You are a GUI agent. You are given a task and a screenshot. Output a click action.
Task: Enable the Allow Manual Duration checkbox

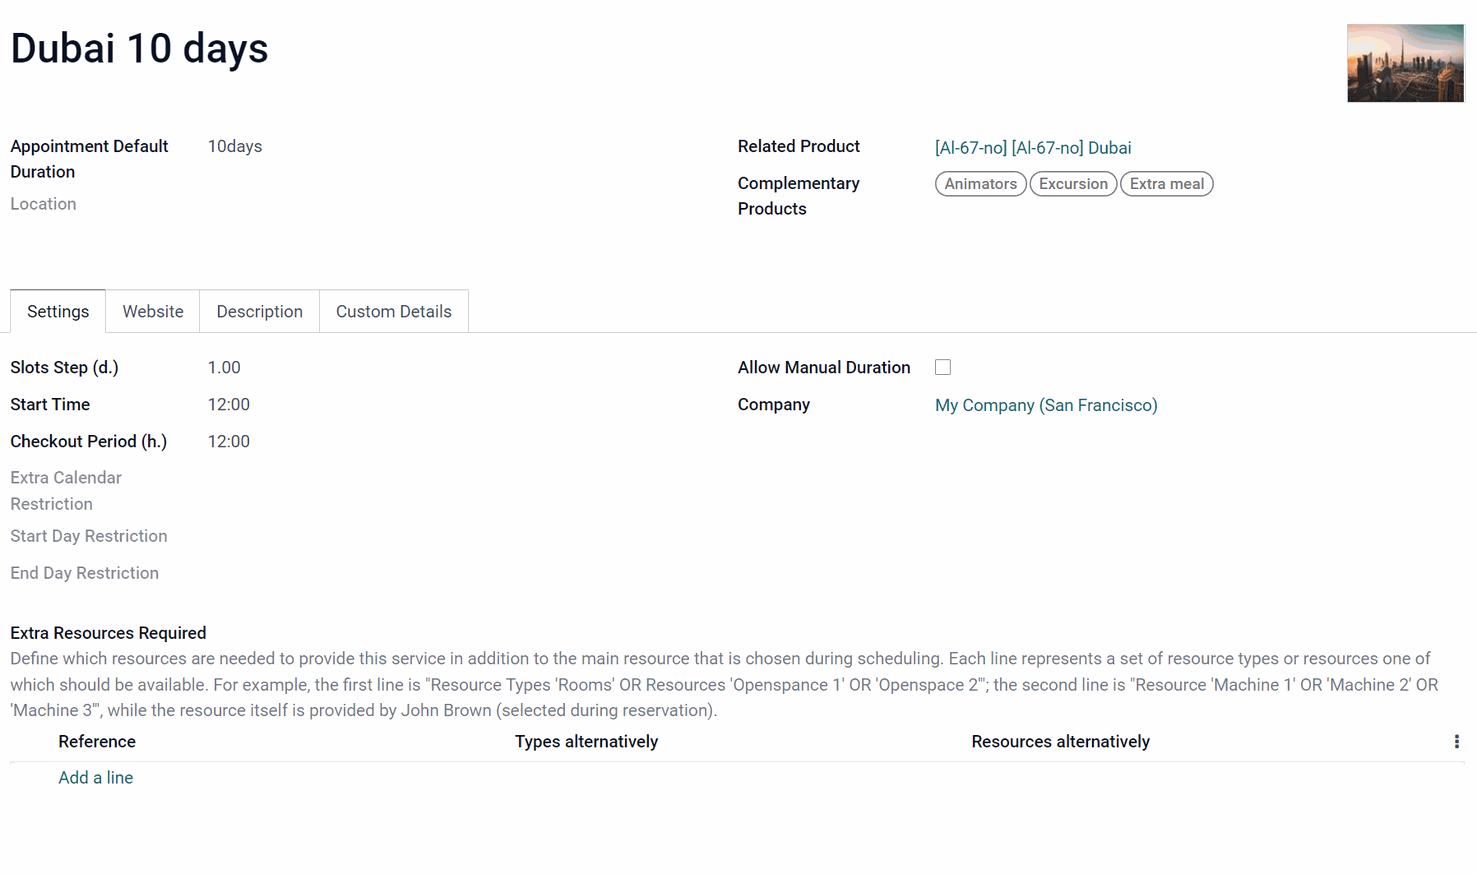pos(943,367)
